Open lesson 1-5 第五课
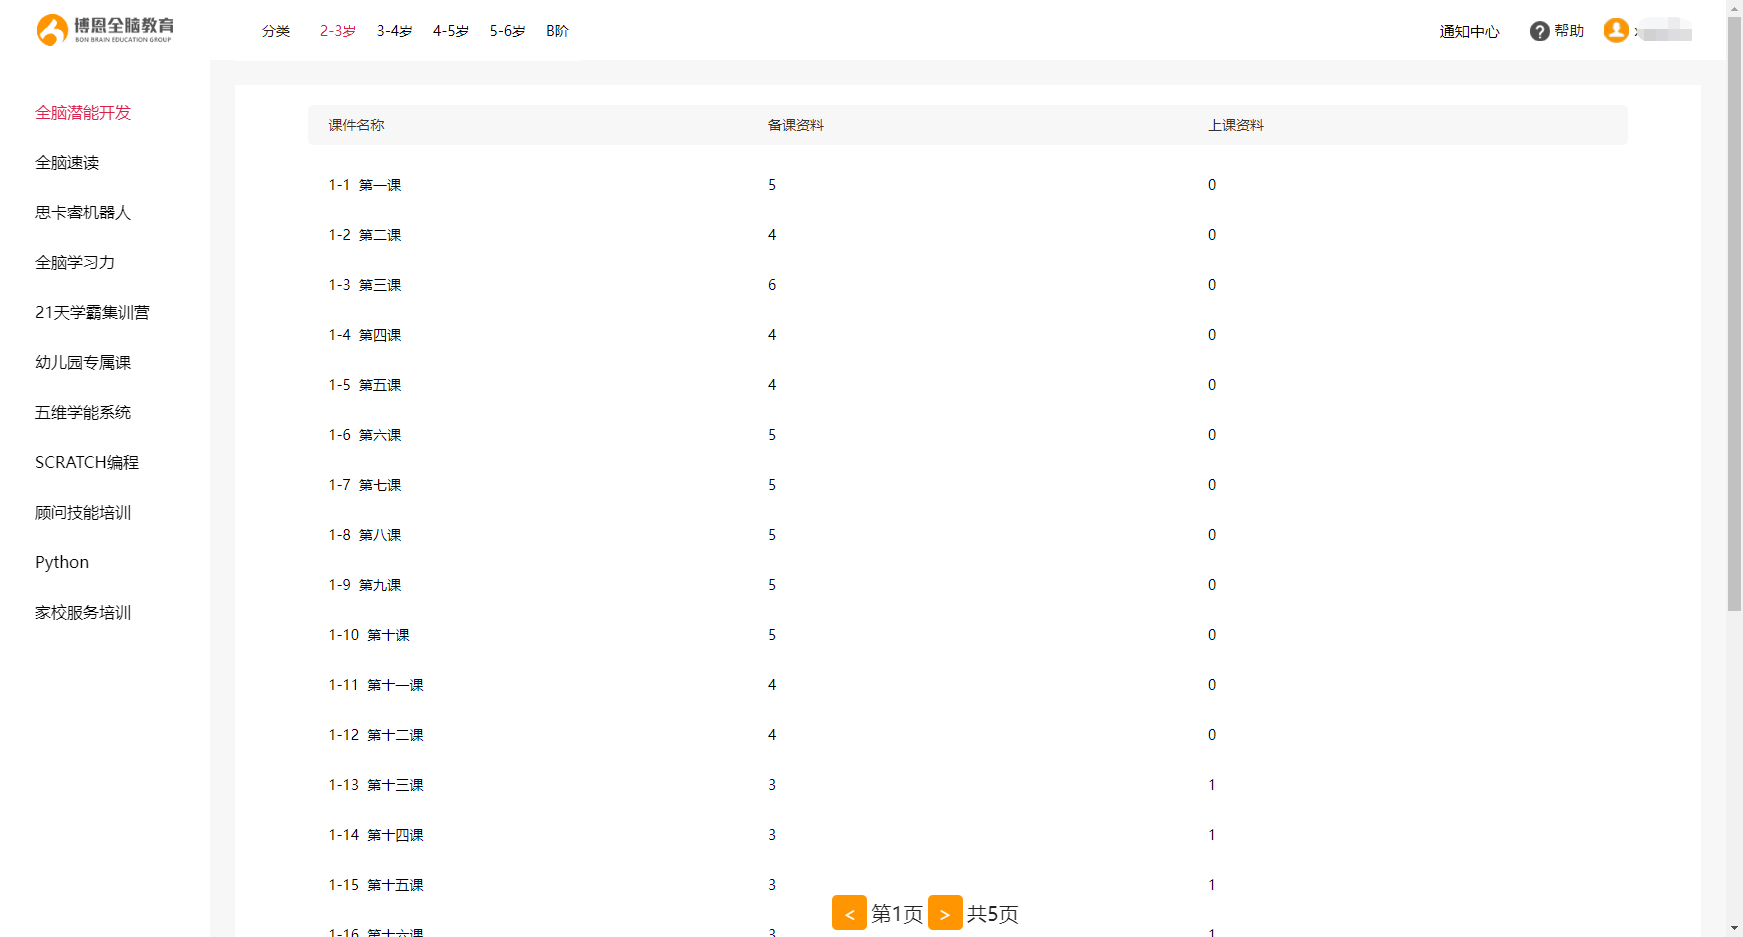The height and width of the screenshot is (937, 1743). click(365, 385)
